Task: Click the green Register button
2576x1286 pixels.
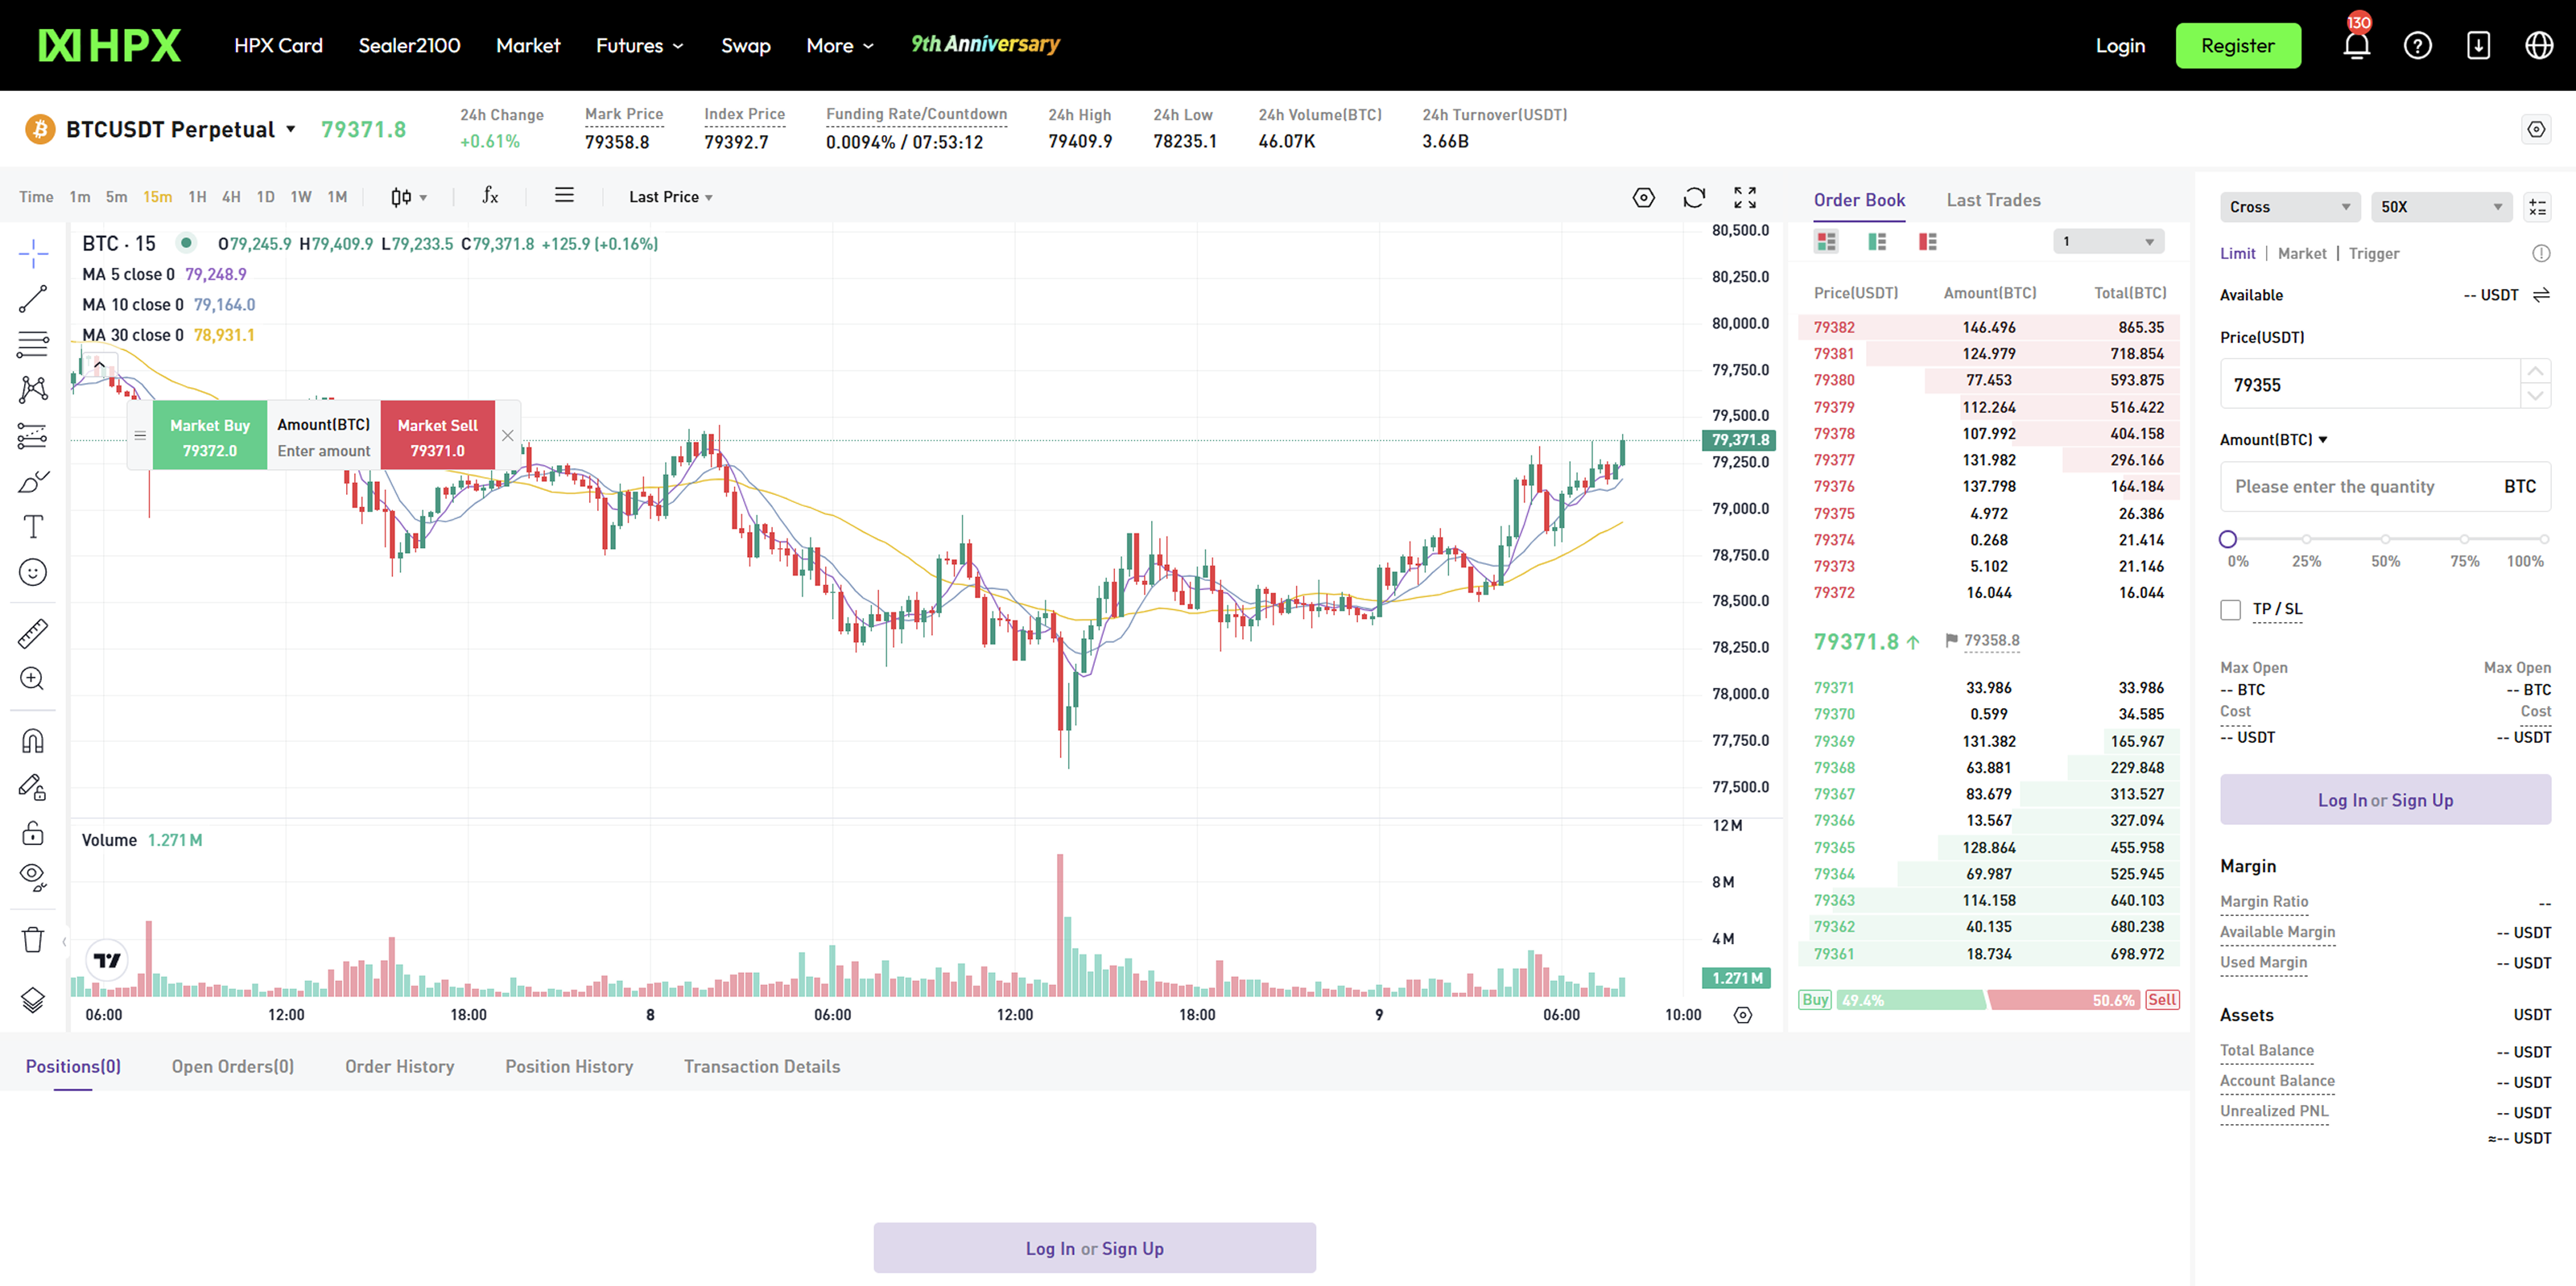Action: pyautogui.click(x=2238, y=46)
